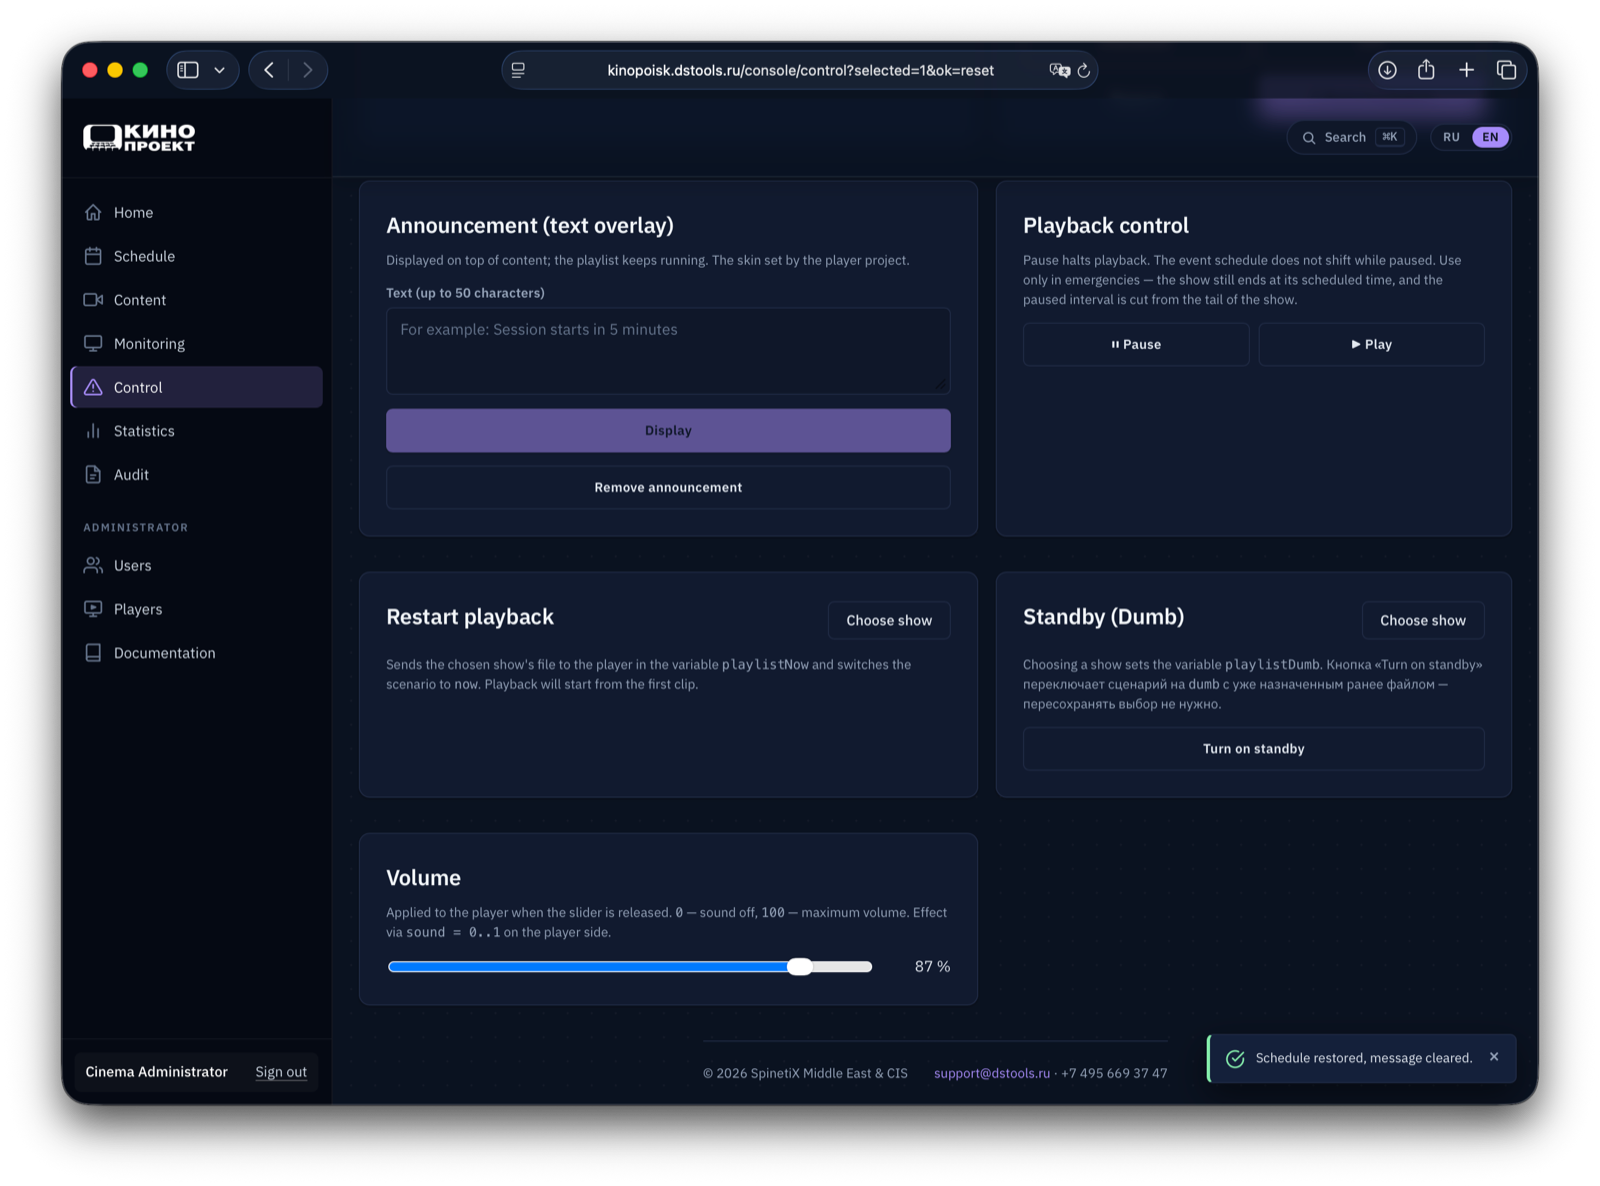This screenshot has height=1186, width=1600.
Task: Open the Monitoring page
Action: (197, 343)
